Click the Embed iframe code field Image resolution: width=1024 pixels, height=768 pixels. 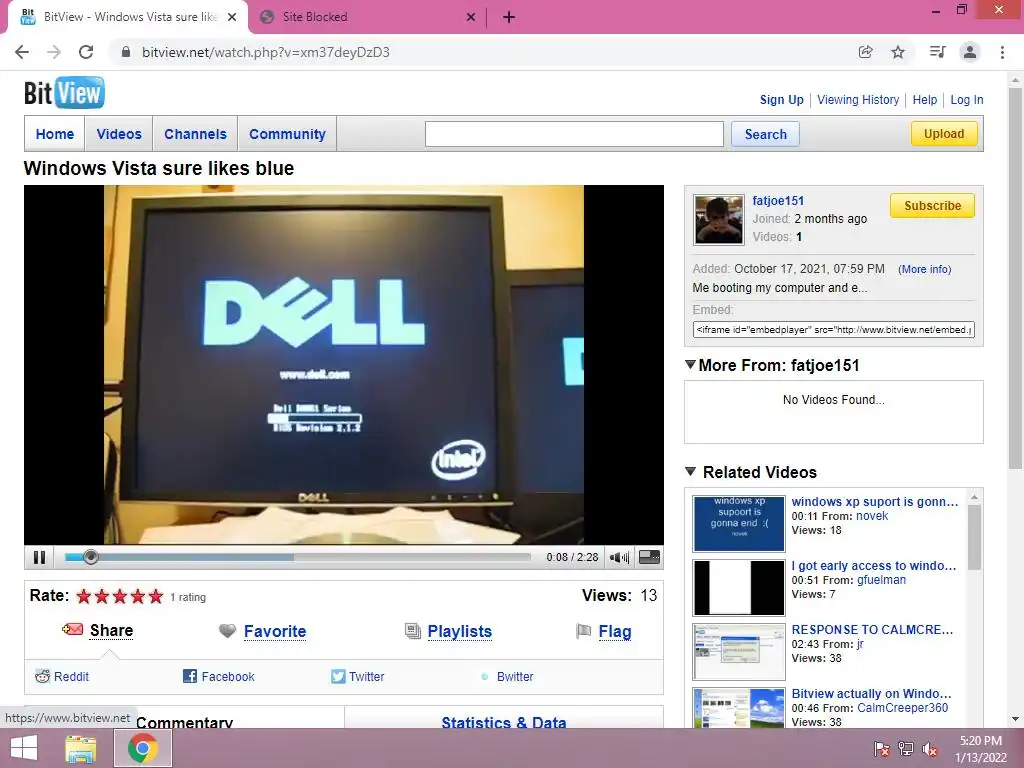point(833,329)
